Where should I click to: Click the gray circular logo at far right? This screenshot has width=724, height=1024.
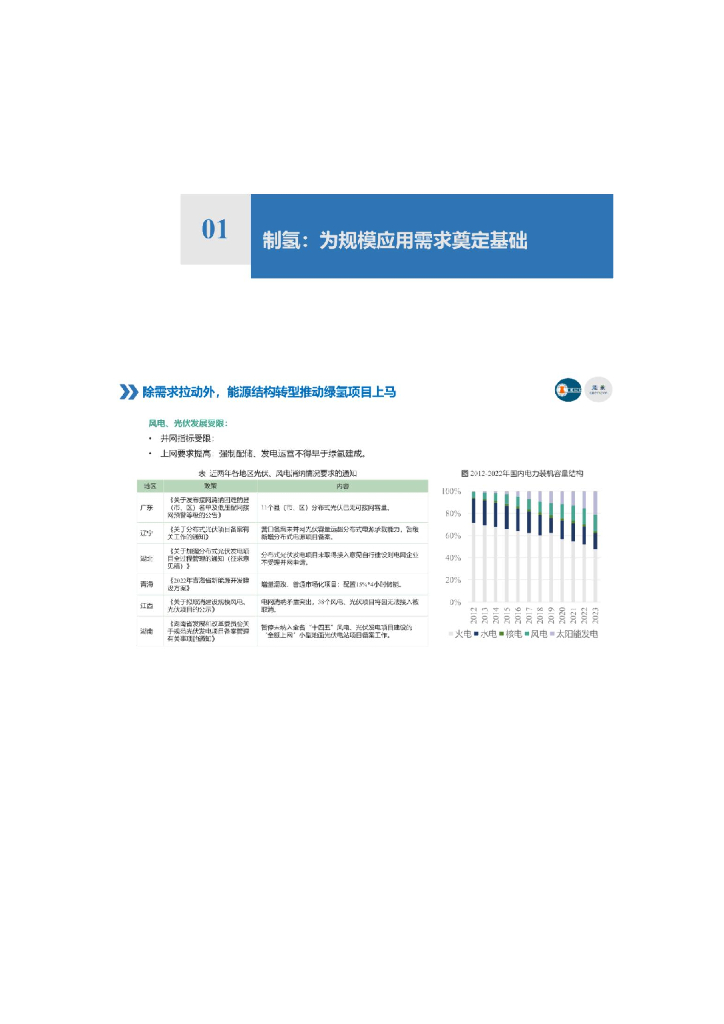pyautogui.click(x=598, y=390)
